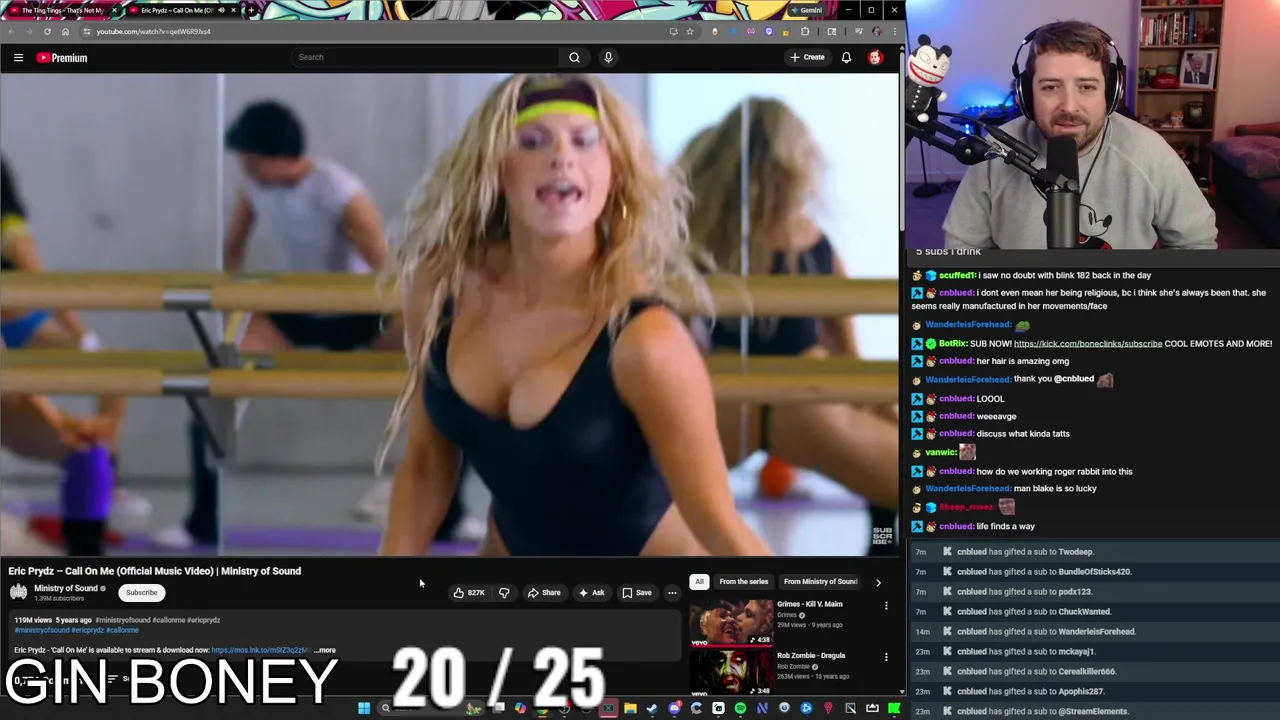Click the browser address bar URL
The height and width of the screenshot is (720, 1280).
(153, 31)
